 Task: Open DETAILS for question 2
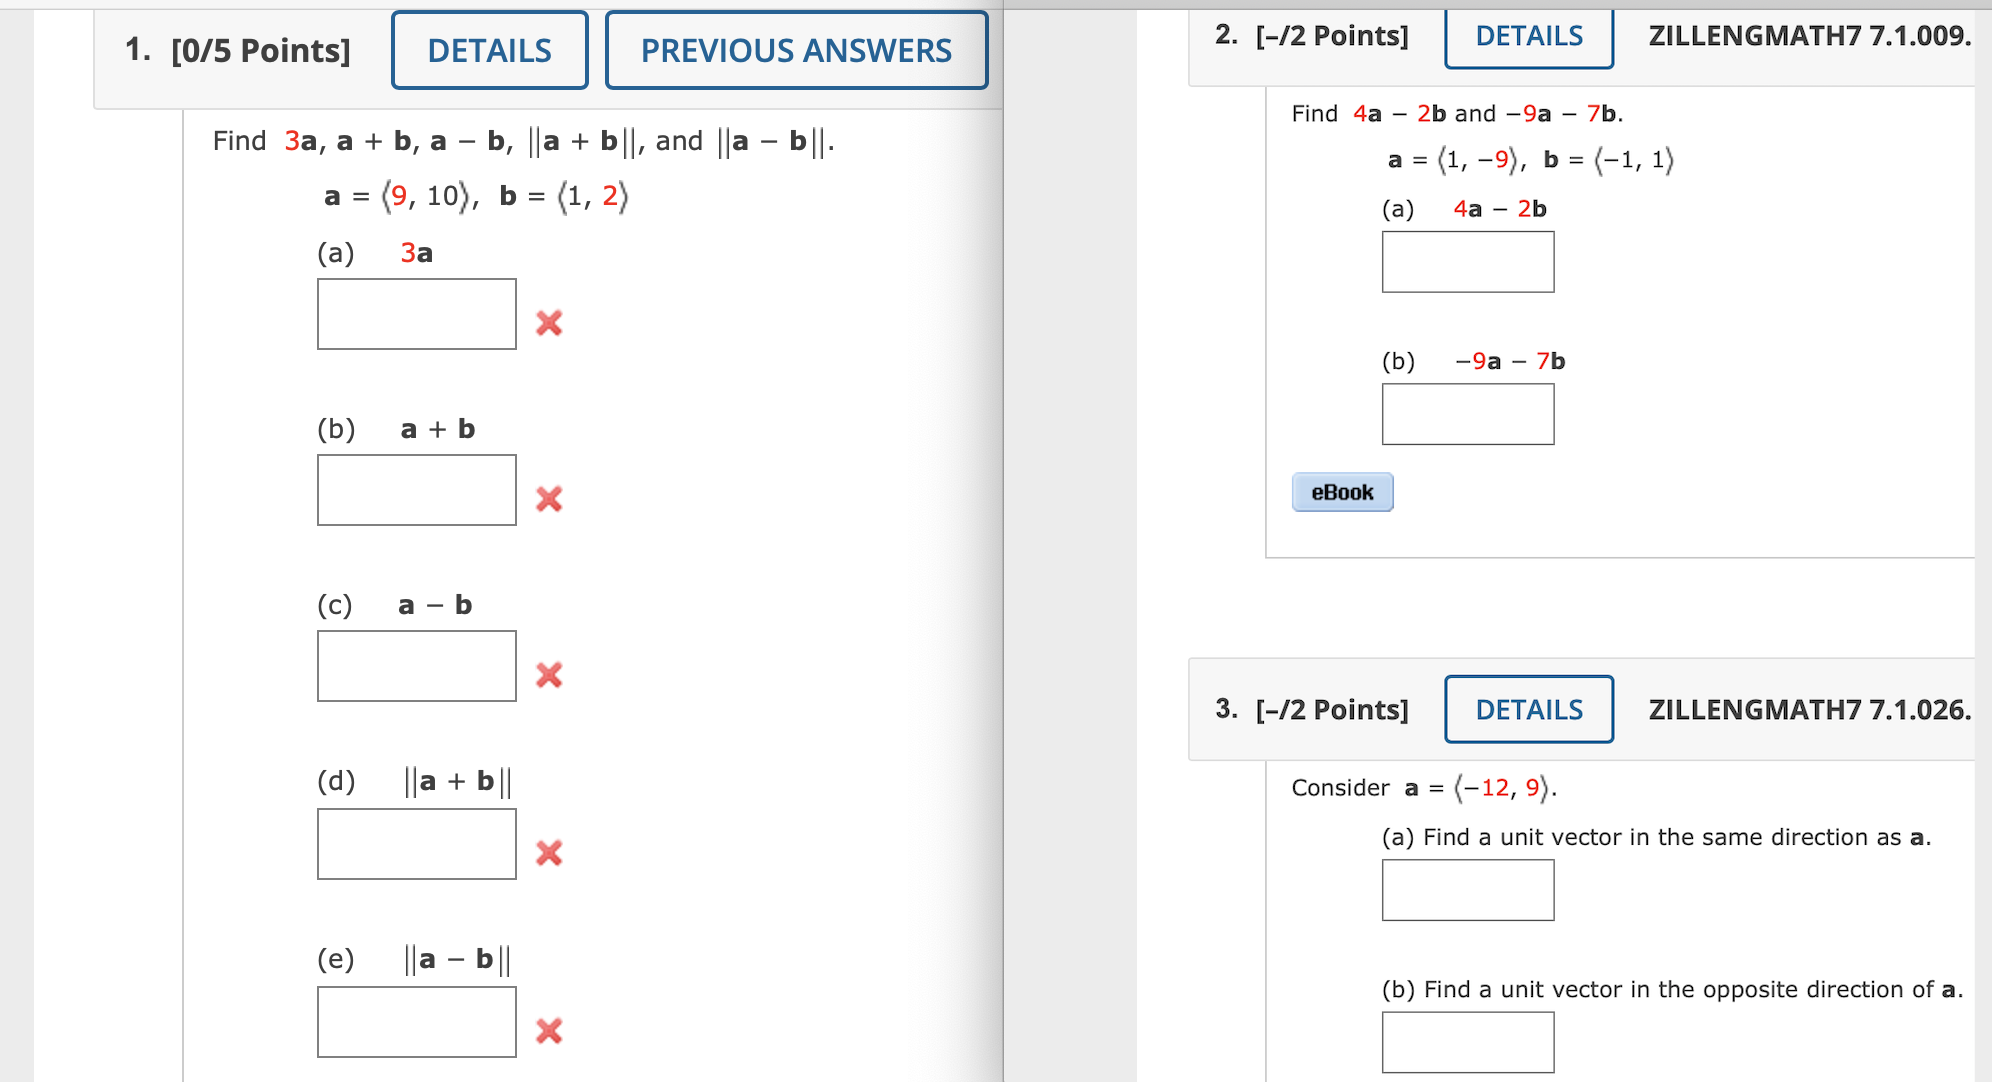[x=1528, y=35]
